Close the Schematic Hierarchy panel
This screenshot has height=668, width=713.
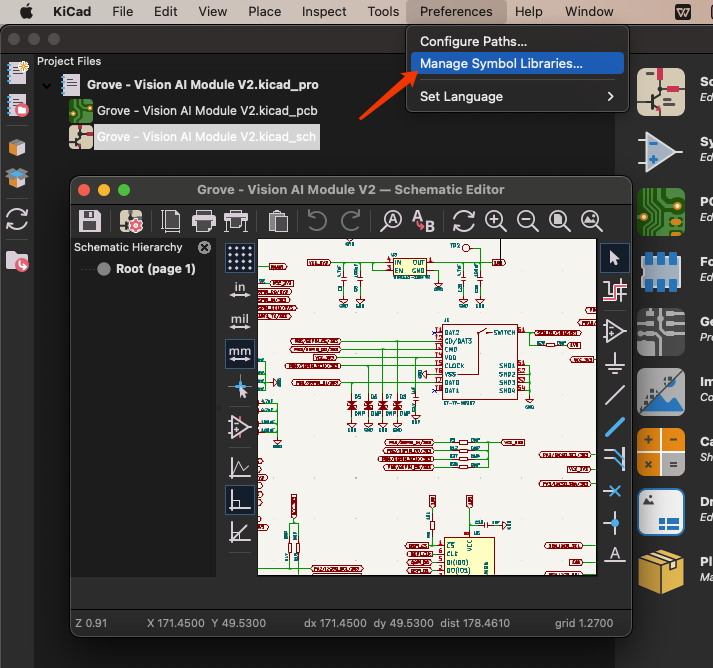pyautogui.click(x=205, y=247)
